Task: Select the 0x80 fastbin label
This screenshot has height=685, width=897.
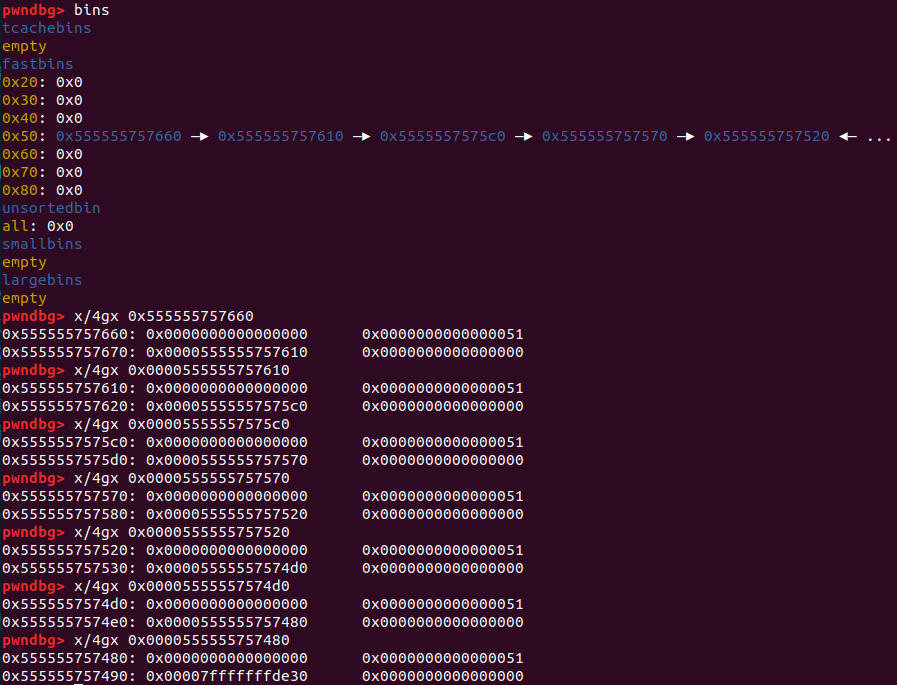Action: coord(20,190)
